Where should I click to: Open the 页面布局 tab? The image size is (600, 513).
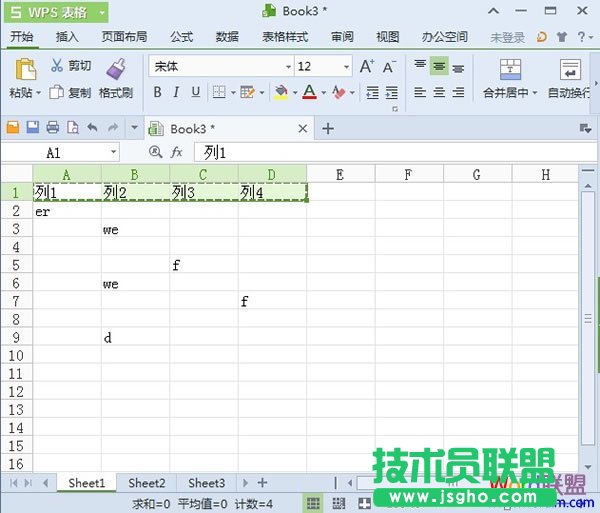[124, 37]
